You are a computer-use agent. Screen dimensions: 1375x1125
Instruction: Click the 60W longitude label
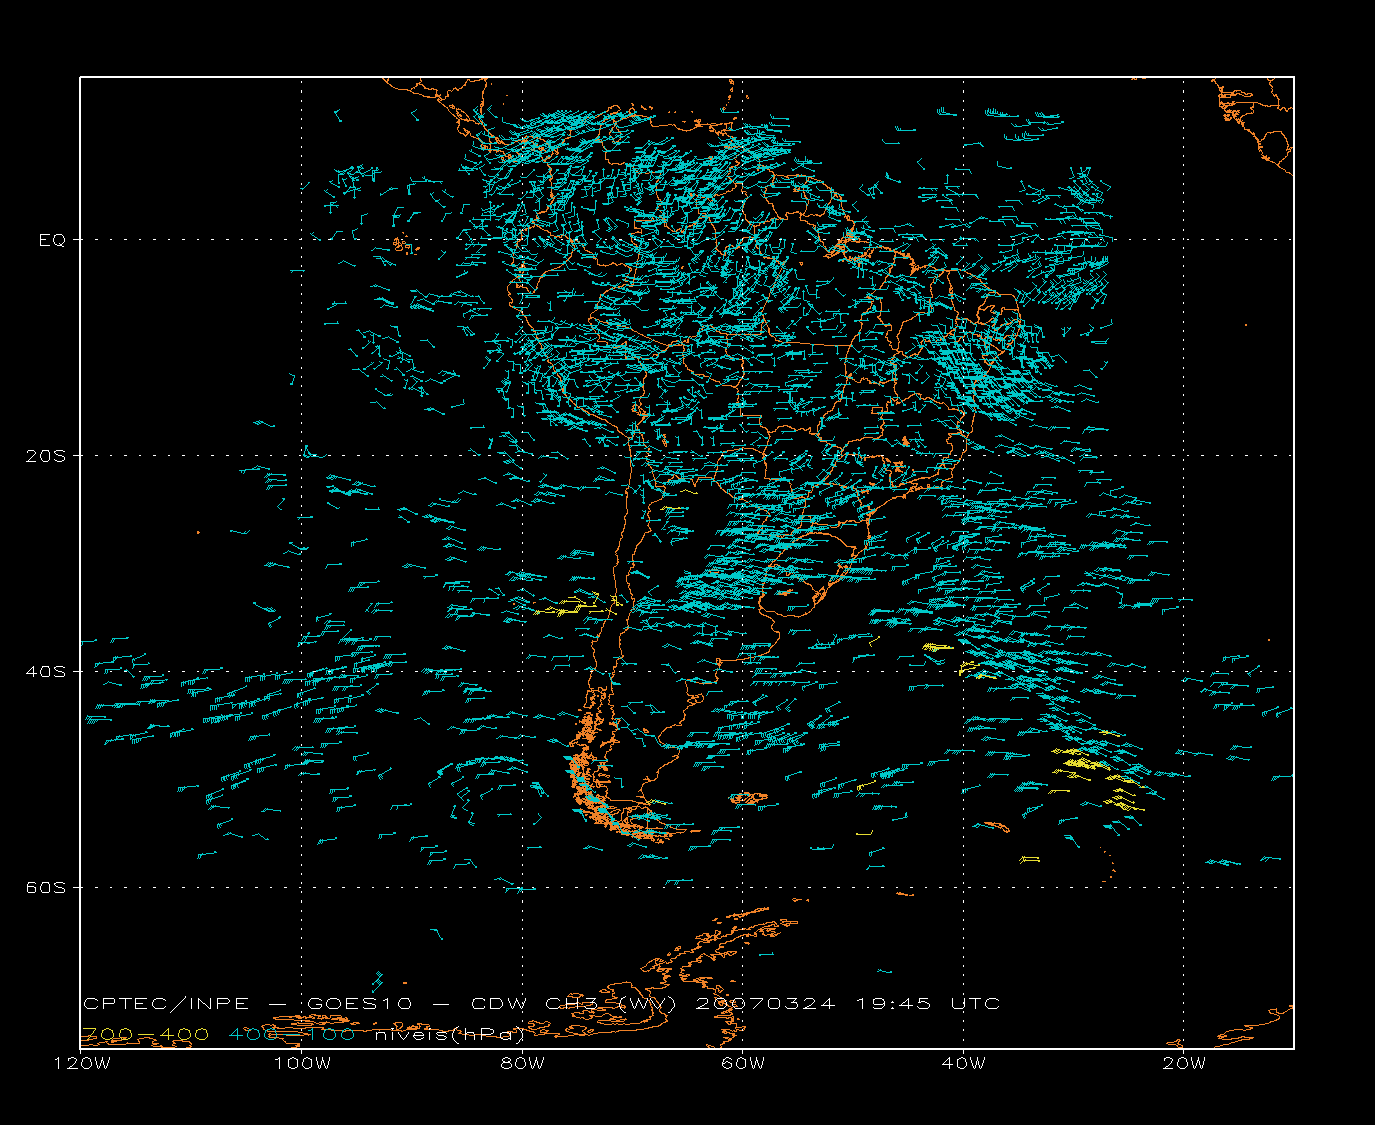point(743,1063)
